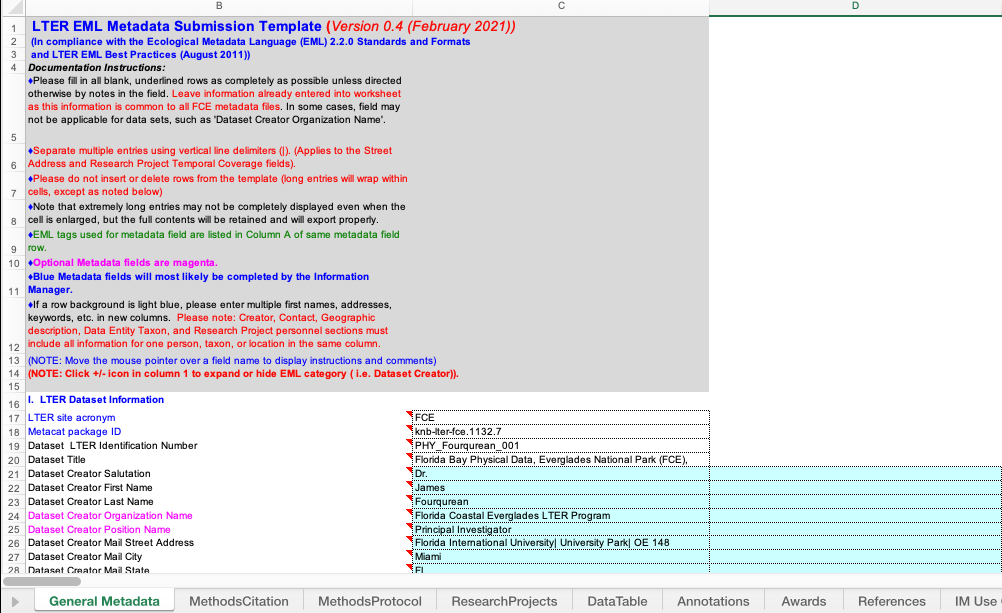
Task: Select row 17 header
Action: coord(13,418)
